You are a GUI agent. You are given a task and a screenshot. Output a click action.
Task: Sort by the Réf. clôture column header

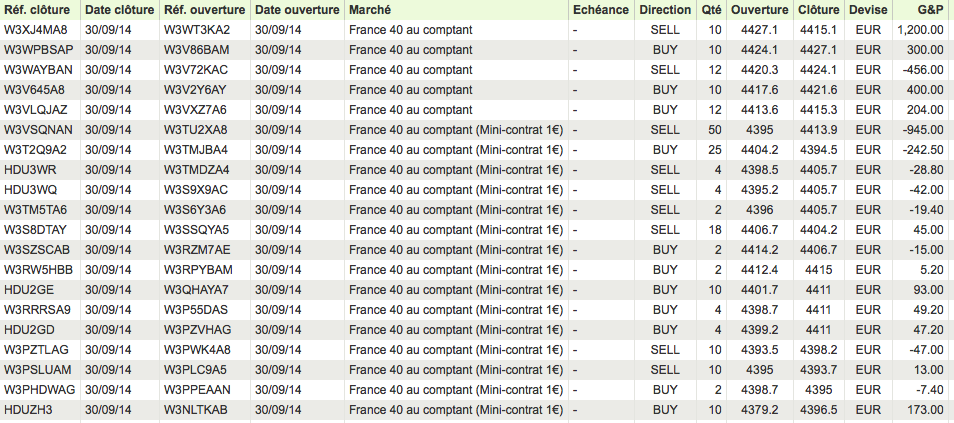pos(35,9)
